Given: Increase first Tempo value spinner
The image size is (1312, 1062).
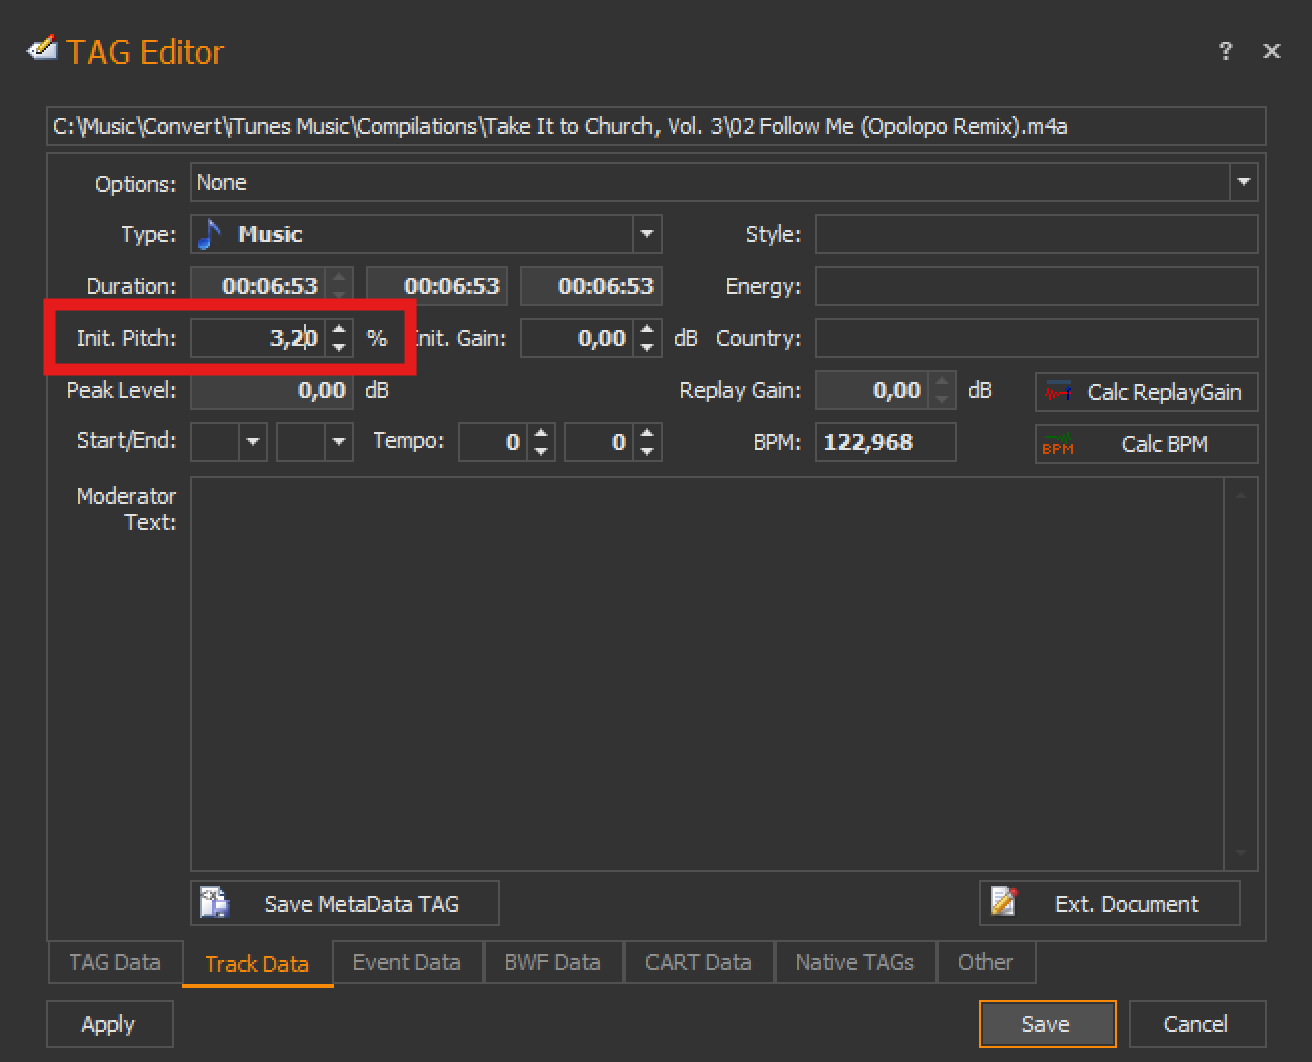Looking at the screenshot, I should point(541,433).
